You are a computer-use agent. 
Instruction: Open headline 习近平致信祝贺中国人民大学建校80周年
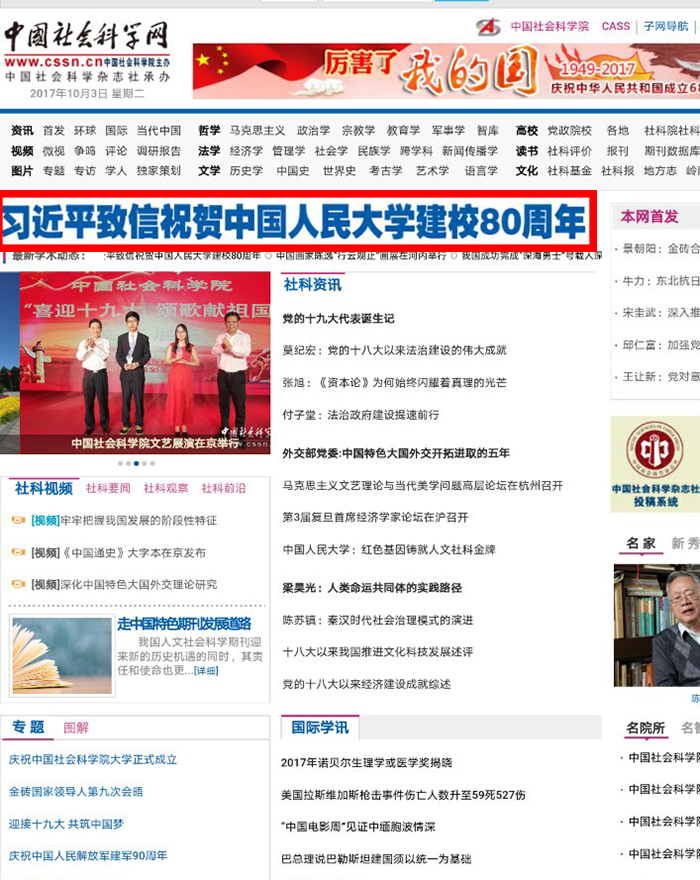(x=294, y=222)
